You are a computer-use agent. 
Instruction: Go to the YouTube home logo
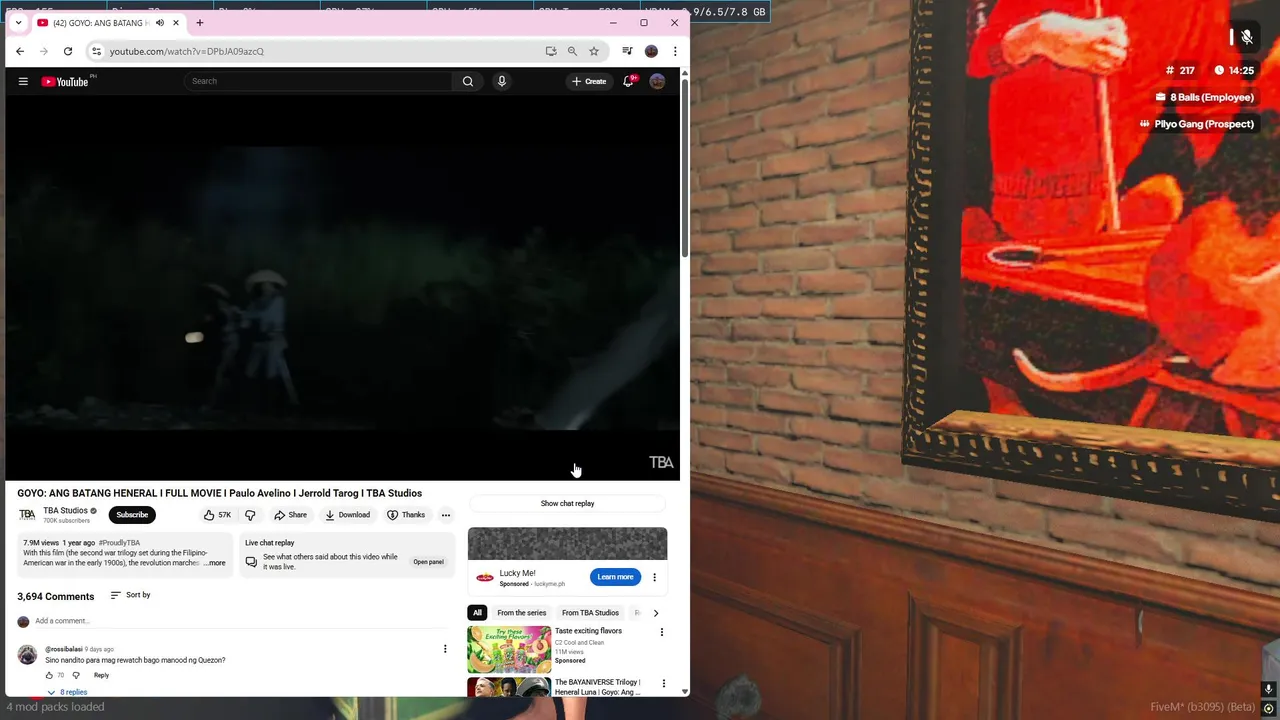coord(65,81)
